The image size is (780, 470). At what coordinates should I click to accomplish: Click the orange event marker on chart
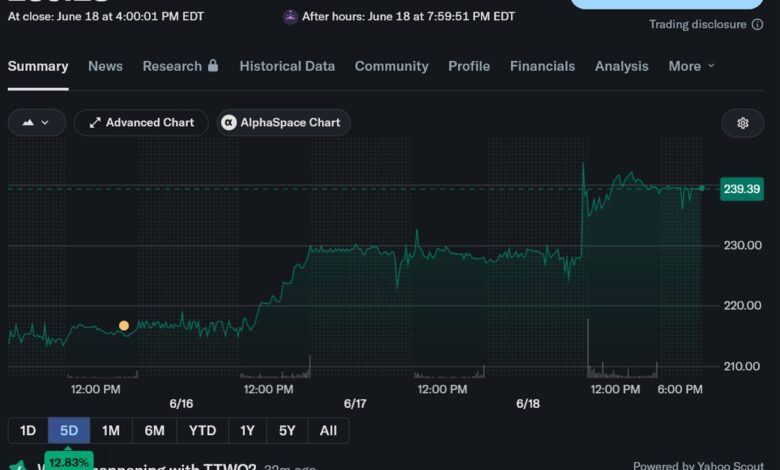click(x=124, y=326)
